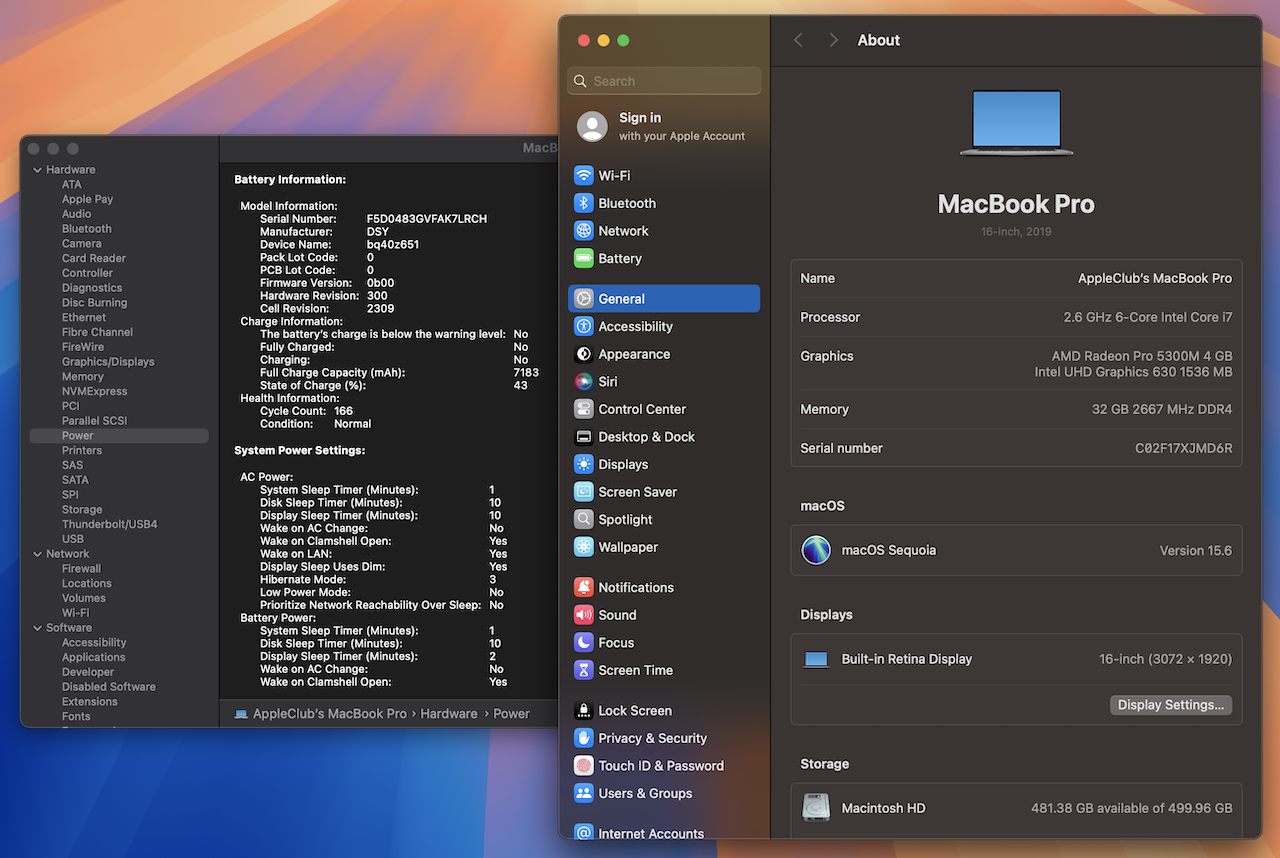The width and height of the screenshot is (1280, 858).
Task: Click the macOS Sequoia icon
Action: pos(816,550)
